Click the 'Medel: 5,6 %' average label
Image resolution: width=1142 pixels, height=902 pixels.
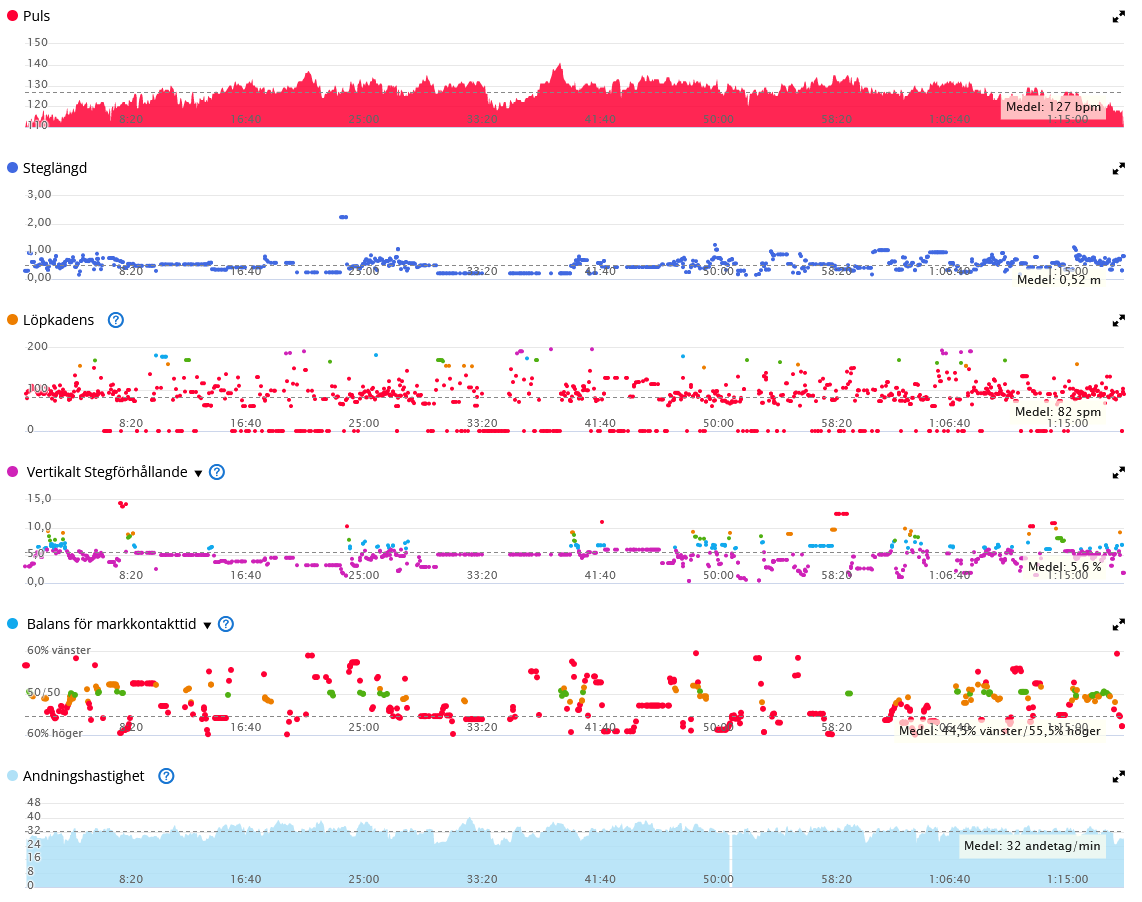1065,567
